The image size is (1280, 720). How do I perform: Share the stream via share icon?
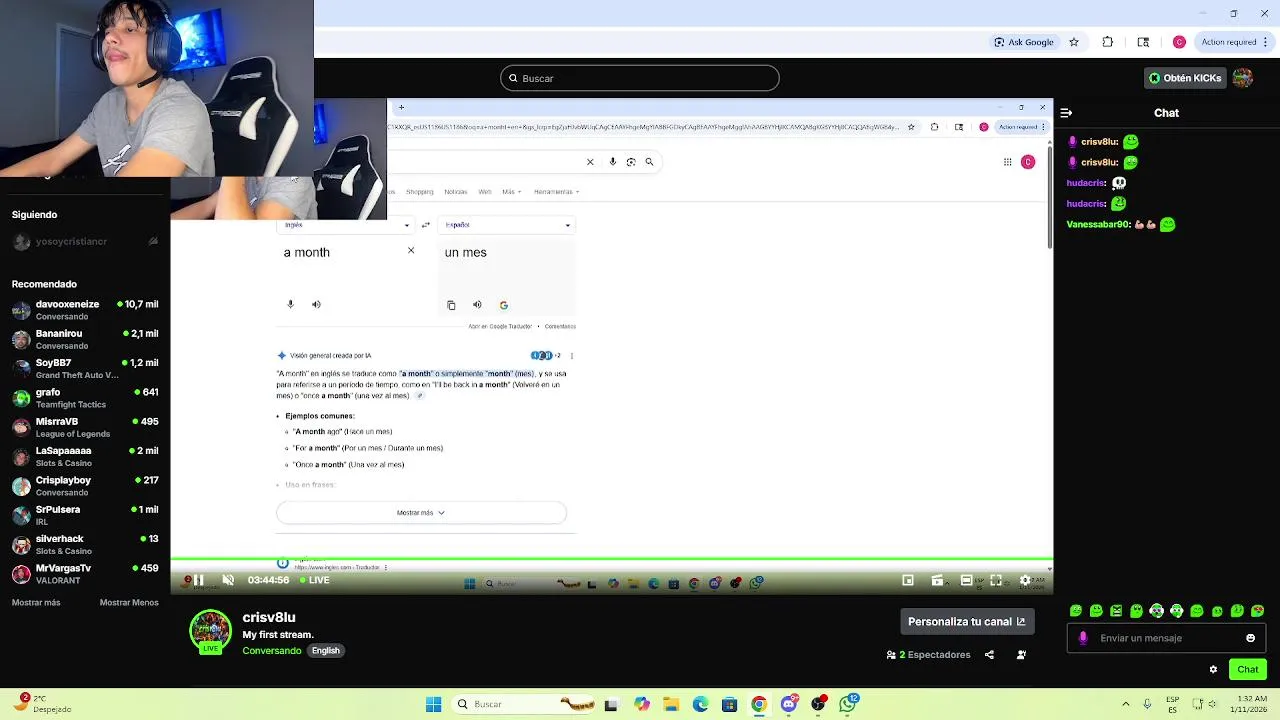pos(989,655)
